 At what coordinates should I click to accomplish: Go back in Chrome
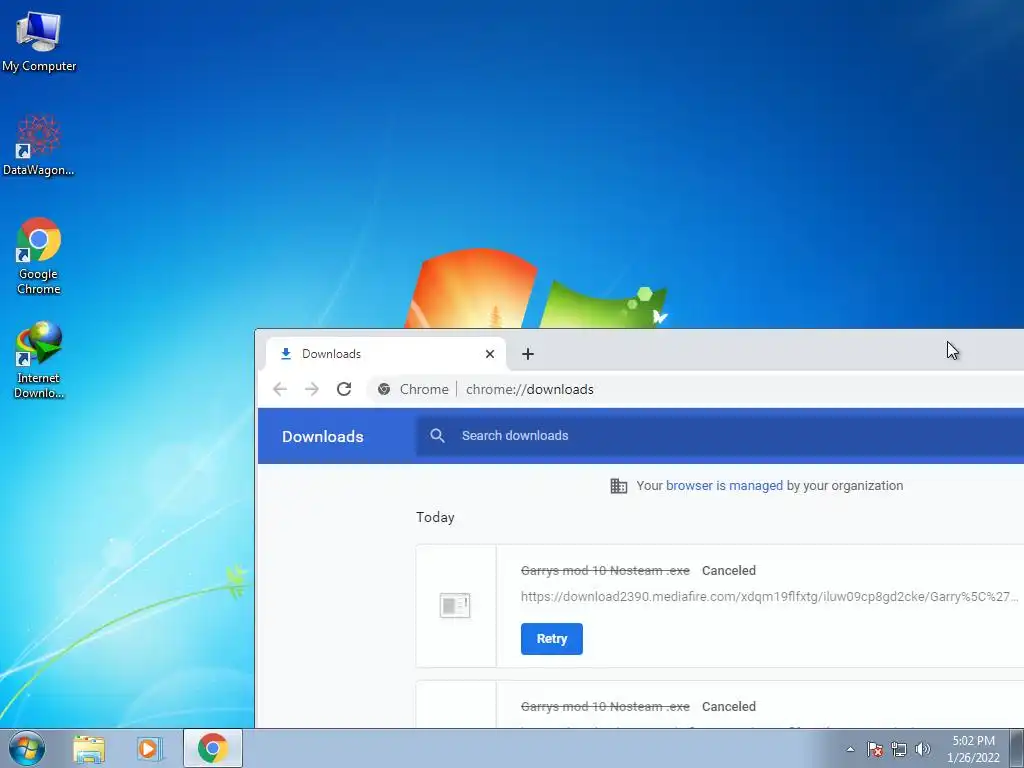(280, 389)
